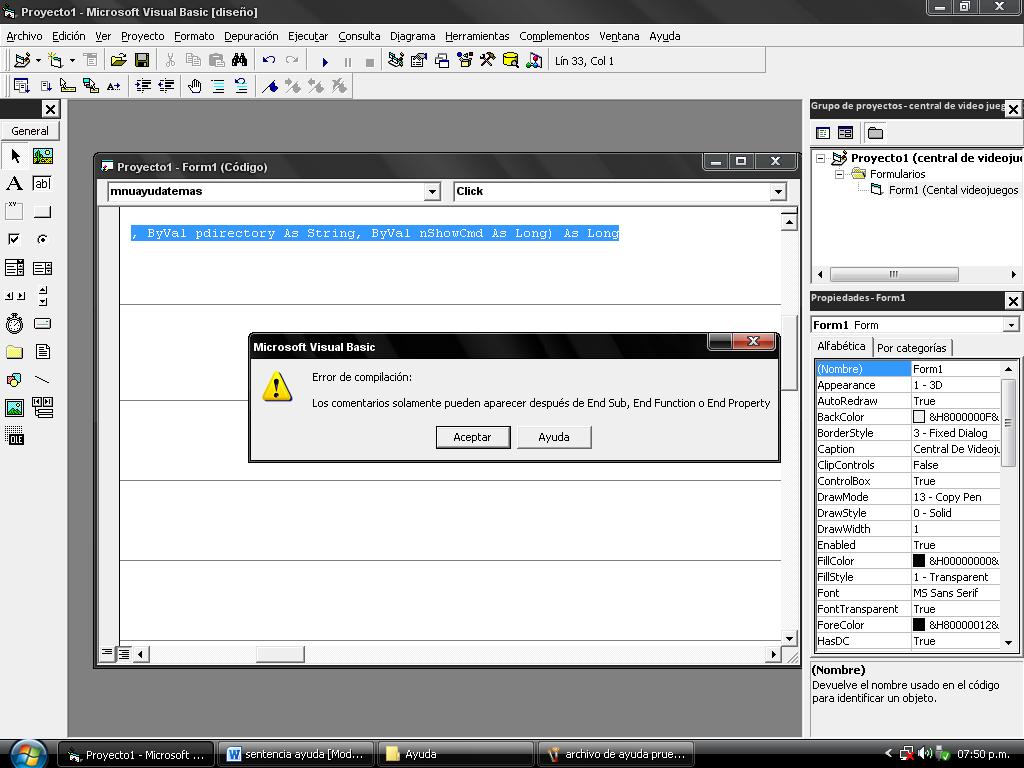Collapse the Formularios folder node
Viewport: 1024px width, 768px height.
point(840,174)
